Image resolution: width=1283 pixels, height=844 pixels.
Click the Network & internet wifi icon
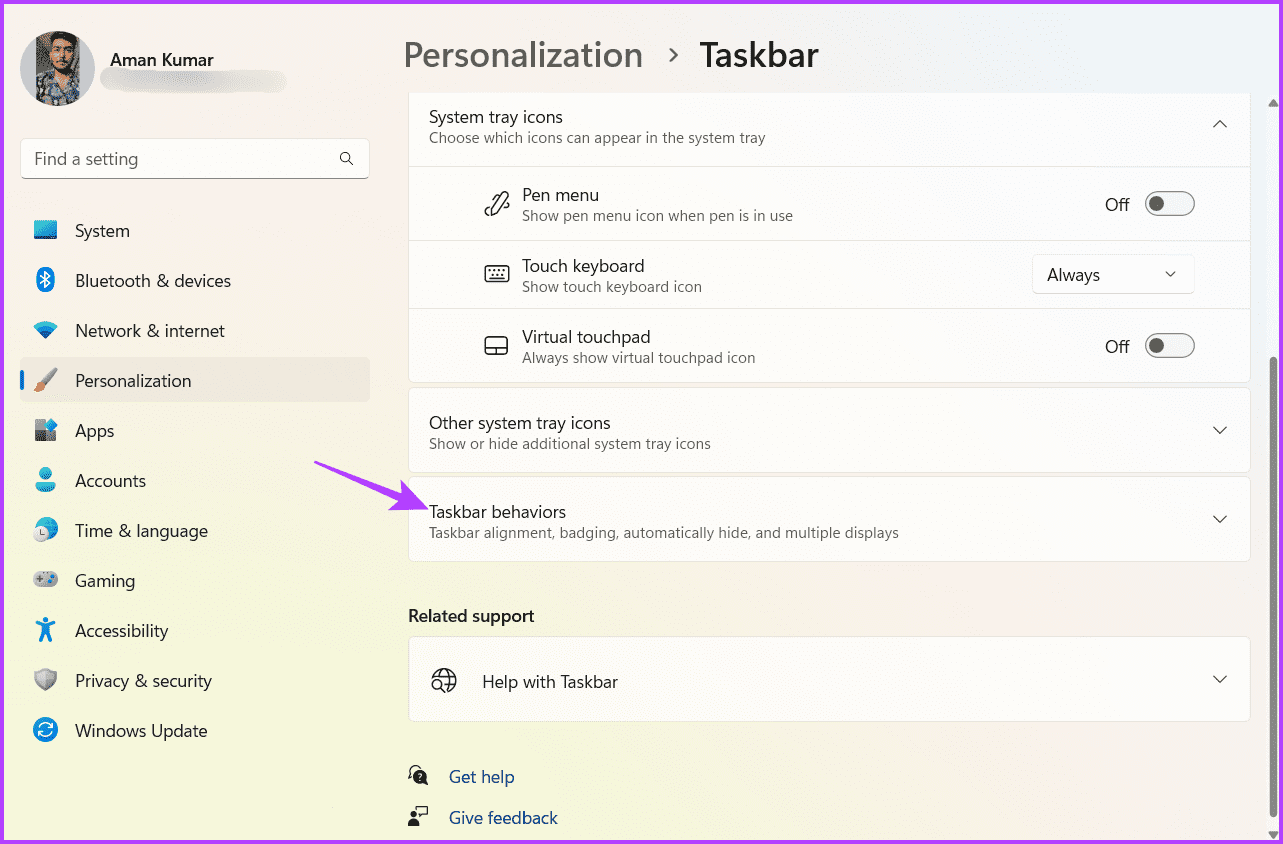point(45,331)
